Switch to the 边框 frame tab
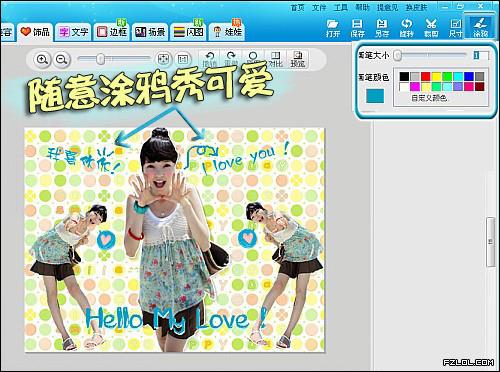 pyautogui.click(x=112, y=32)
